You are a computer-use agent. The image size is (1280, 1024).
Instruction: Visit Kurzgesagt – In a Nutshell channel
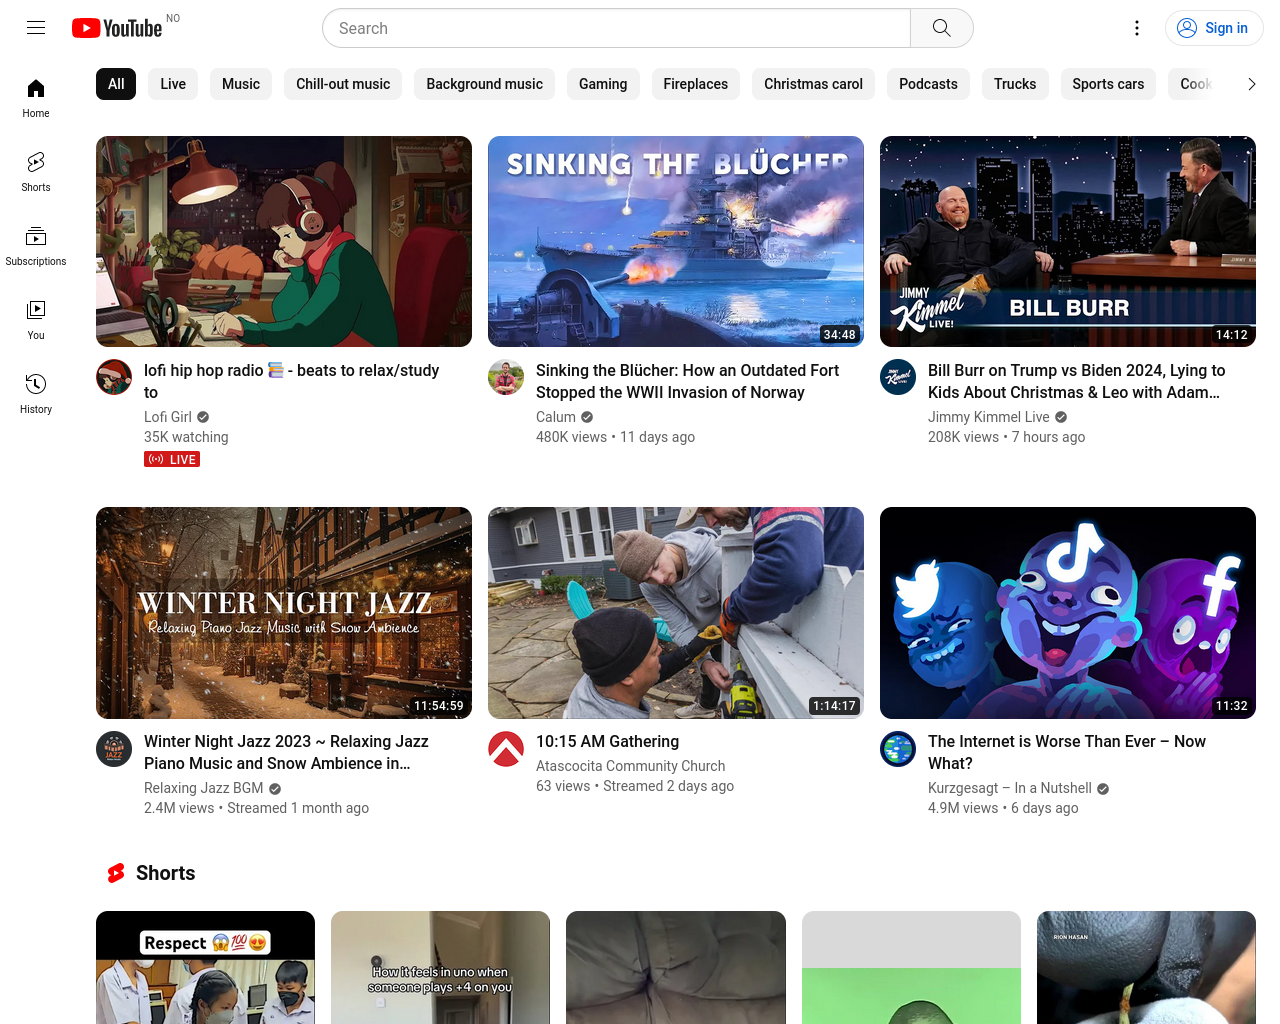click(1010, 788)
